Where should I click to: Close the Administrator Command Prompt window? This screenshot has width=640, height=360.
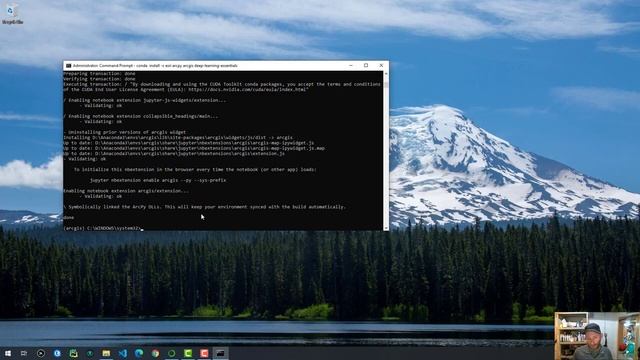coord(381,65)
